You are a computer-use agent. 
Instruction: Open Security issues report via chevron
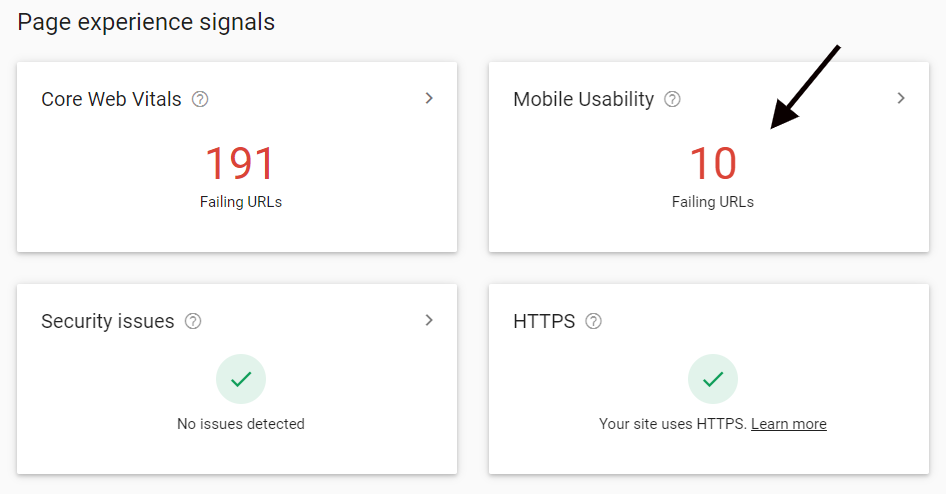tap(429, 320)
